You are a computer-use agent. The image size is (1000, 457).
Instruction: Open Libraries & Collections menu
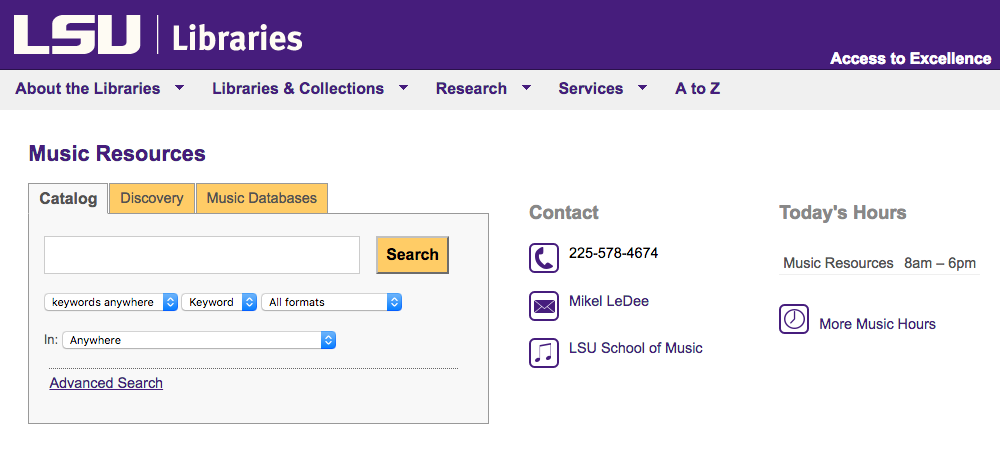[x=298, y=89]
